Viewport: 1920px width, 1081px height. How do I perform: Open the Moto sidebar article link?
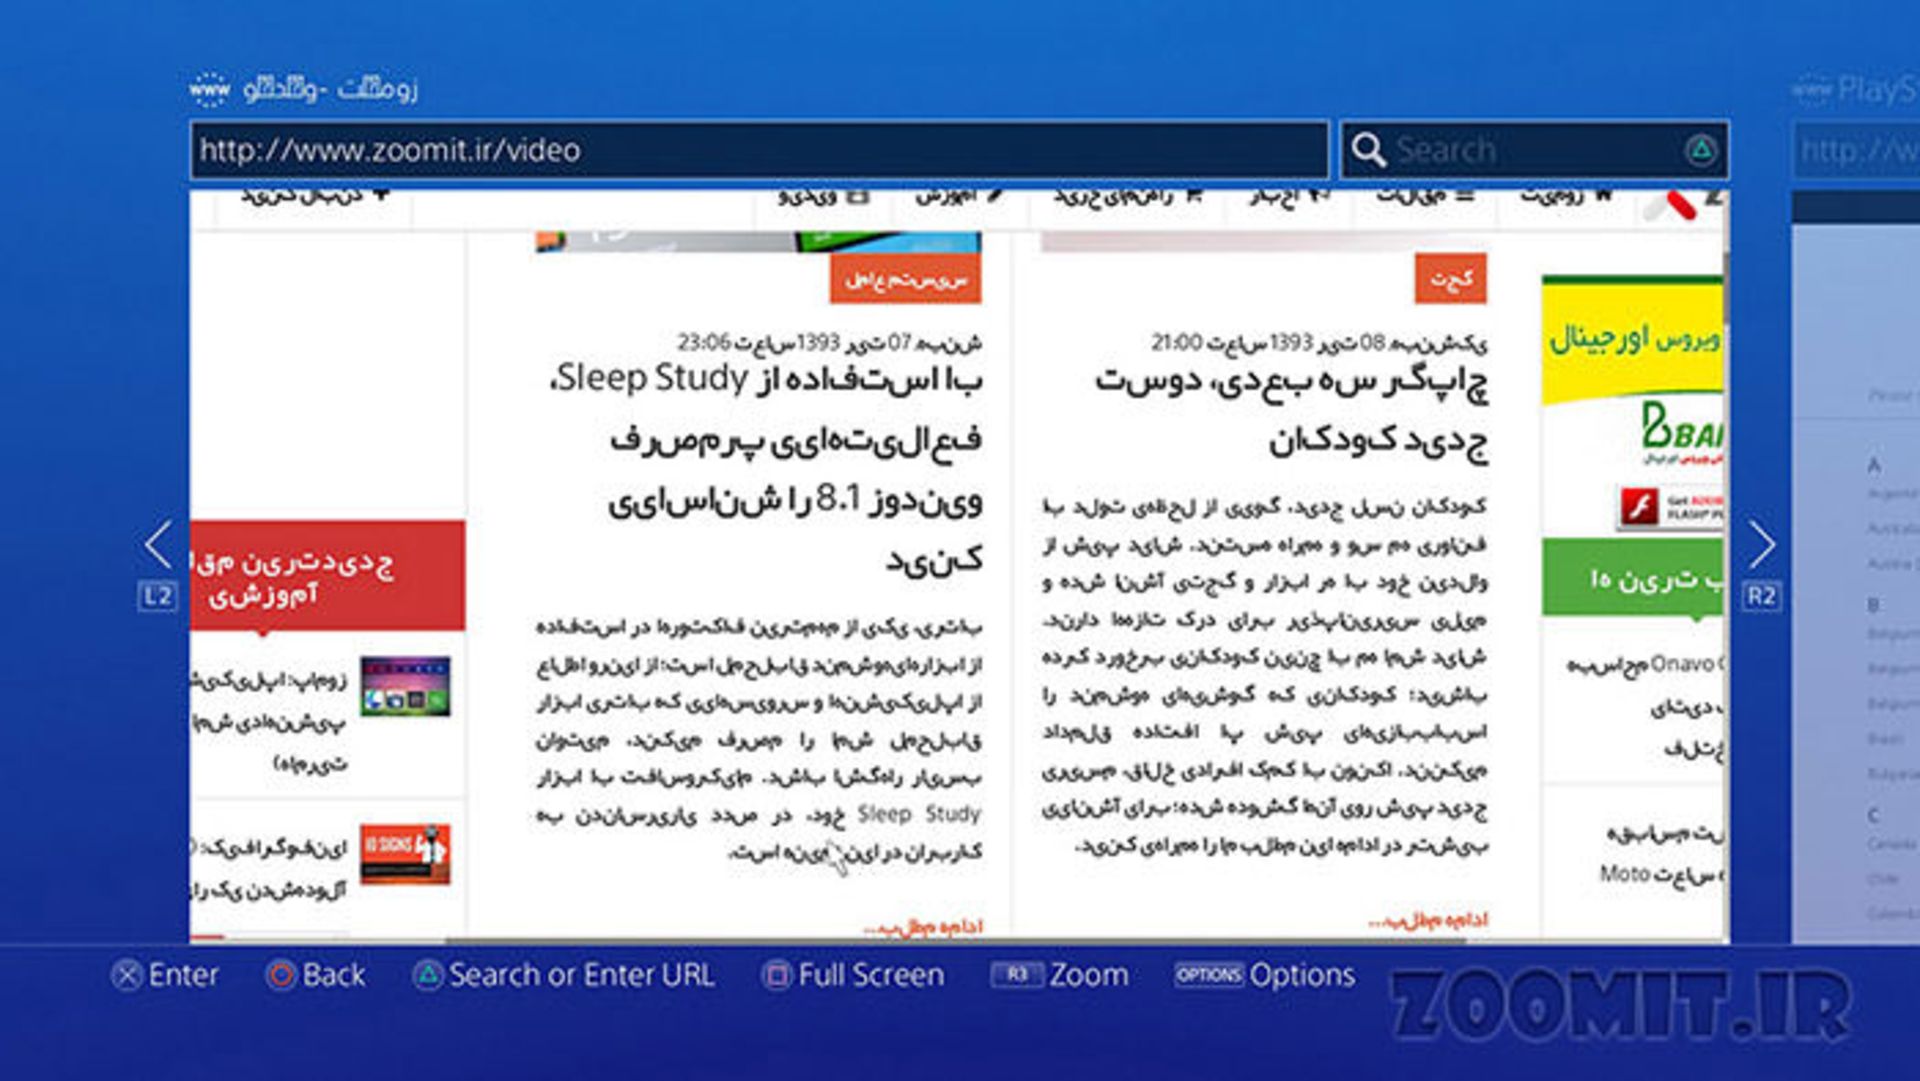click(x=1662, y=853)
